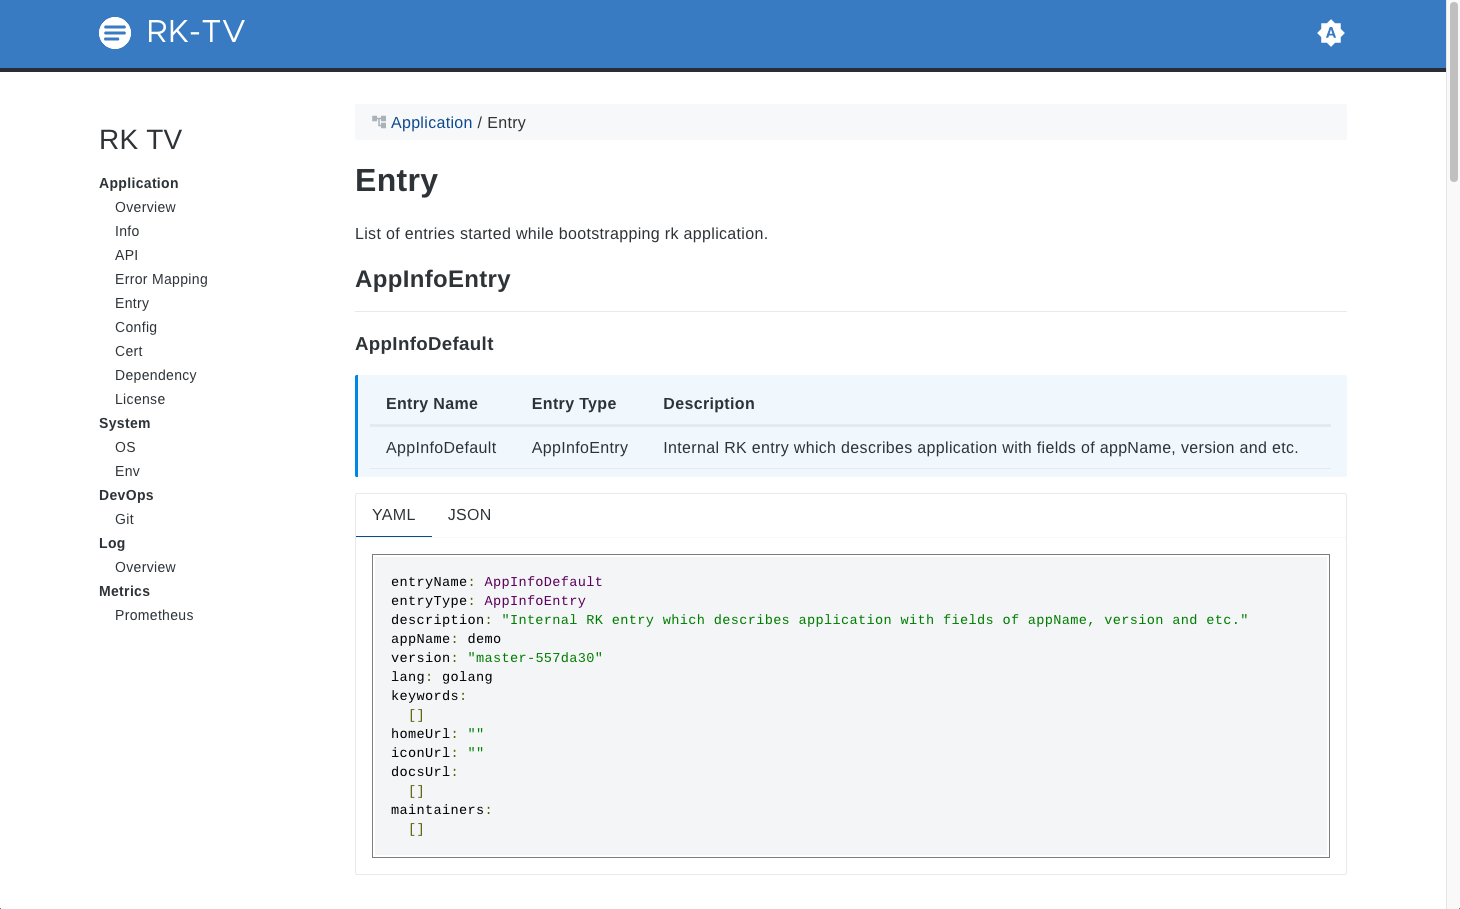Click the Metrics sidebar section heading
This screenshot has width=1460, height=909.
point(124,591)
